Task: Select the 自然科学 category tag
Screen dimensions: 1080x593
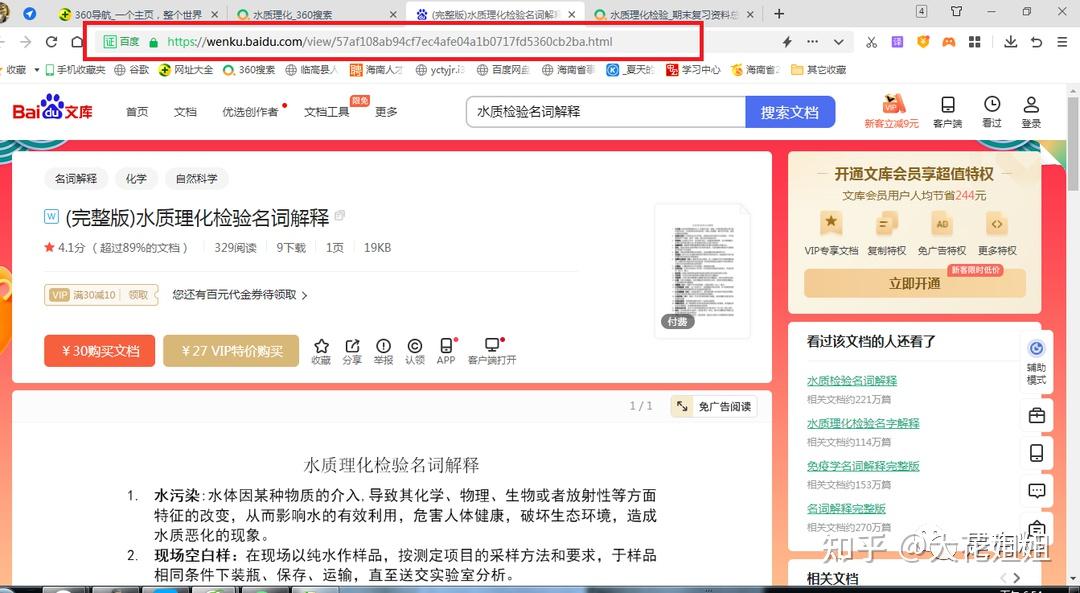Action: [196, 178]
